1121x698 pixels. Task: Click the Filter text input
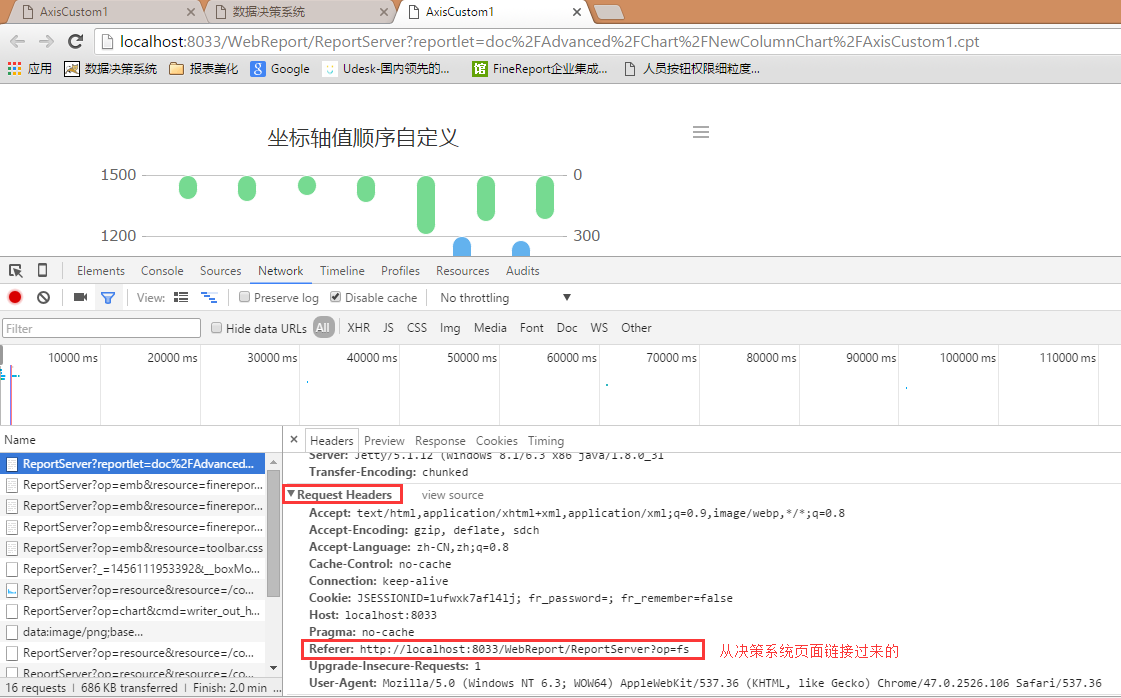pyautogui.click(x=102, y=328)
